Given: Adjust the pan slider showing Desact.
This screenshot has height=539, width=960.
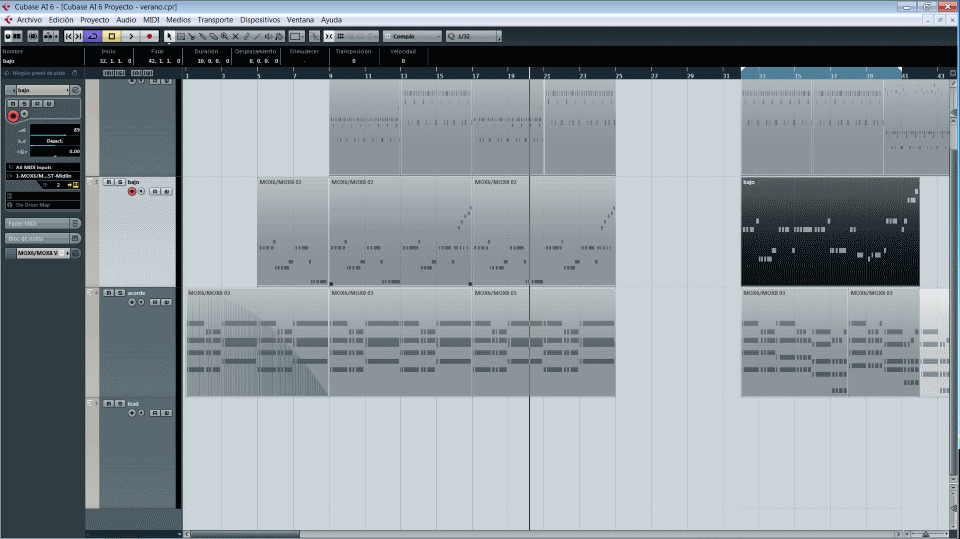Looking at the screenshot, I should [54, 141].
